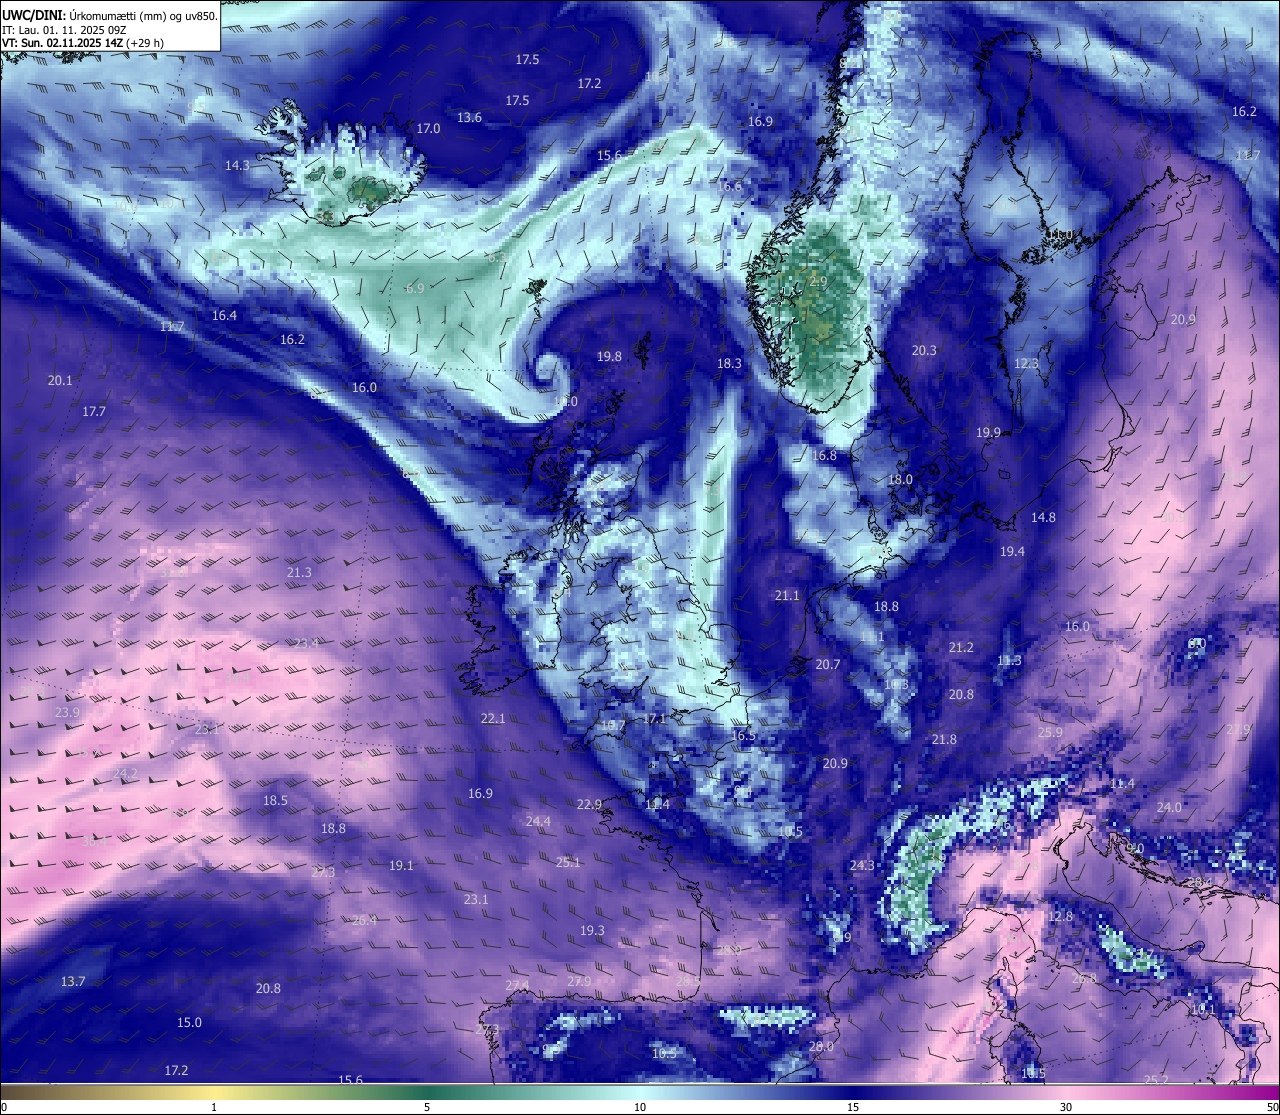This screenshot has height=1115, width=1280.
Task: Click the 19.8 value label
Action: coord(609,357)
